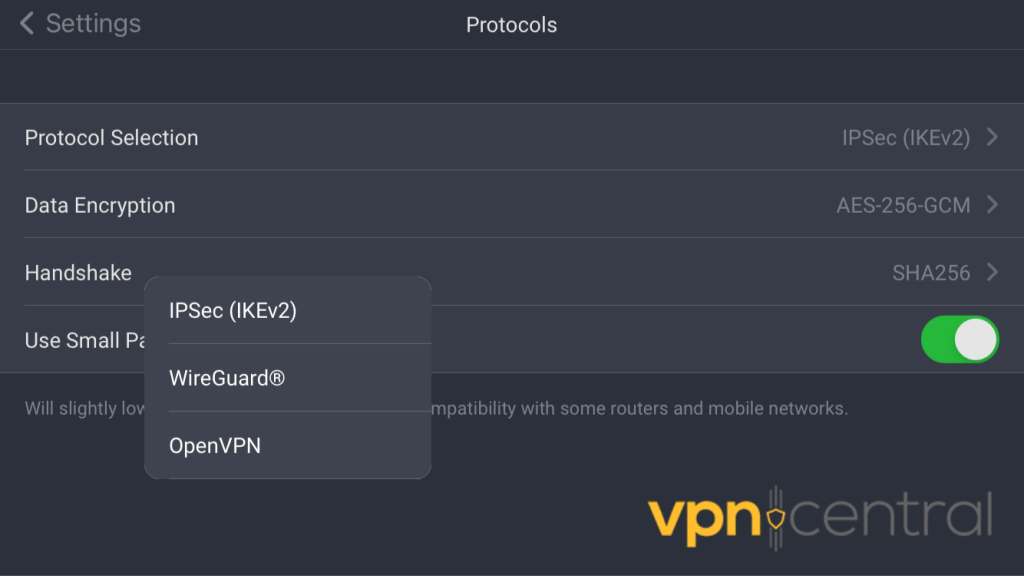Open the Protocol Selection options
The image size is (1024, 576).
[x=111, y=137]
